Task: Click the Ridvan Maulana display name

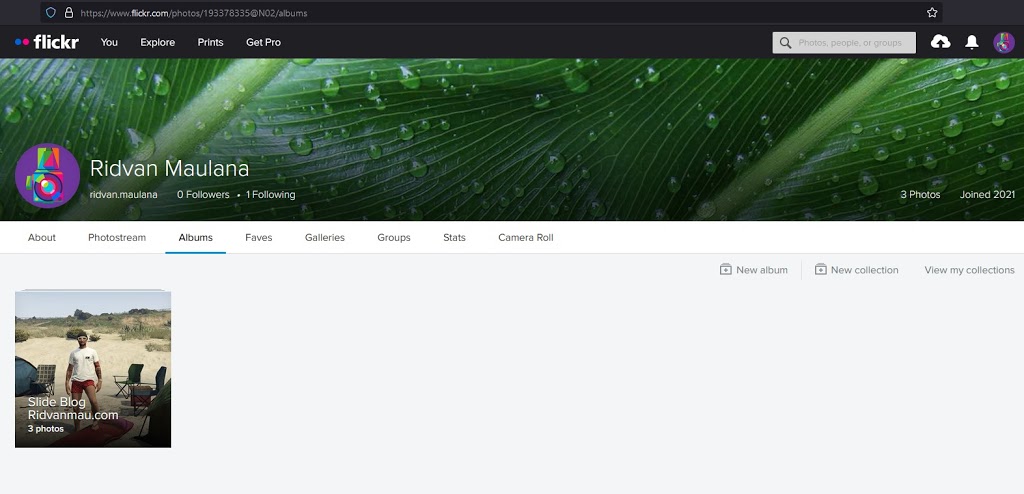Action: [170, 169]
